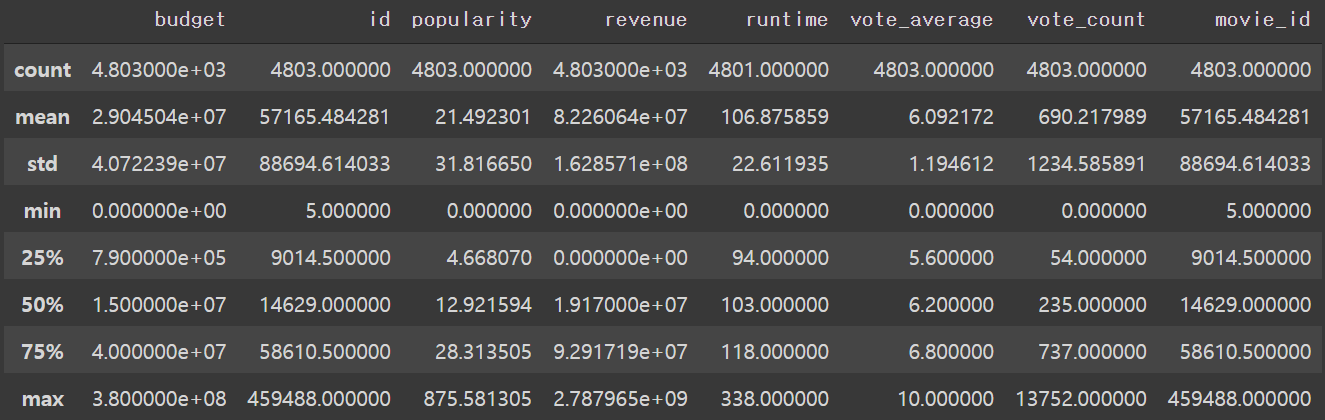1325x420 pixels.
Task: Click vote_average 75% value 6.800000
Action: tap(952, 352)
